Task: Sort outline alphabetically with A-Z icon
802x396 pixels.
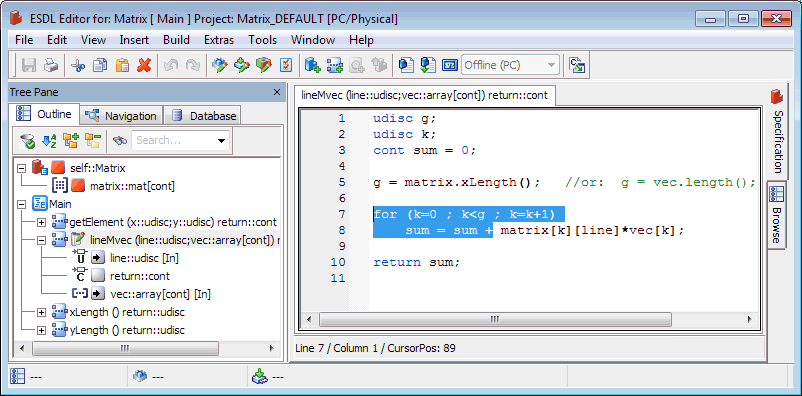Action: pos(49,141)
